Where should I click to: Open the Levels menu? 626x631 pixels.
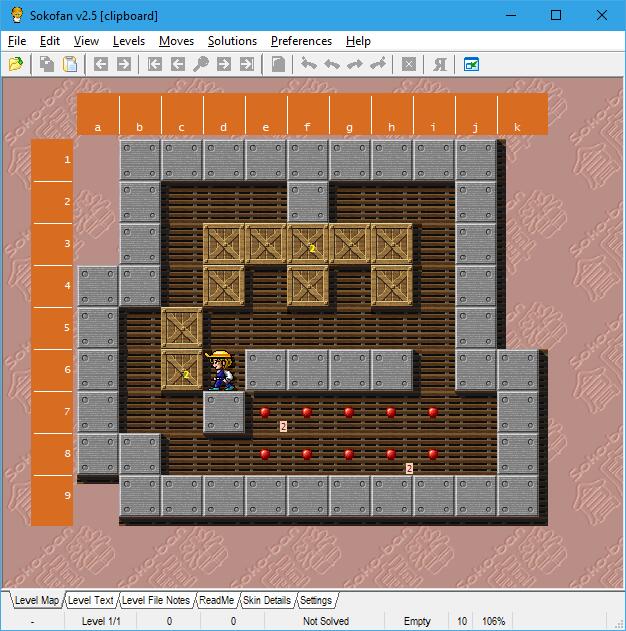pyautogui.click(x=129, y=41)
